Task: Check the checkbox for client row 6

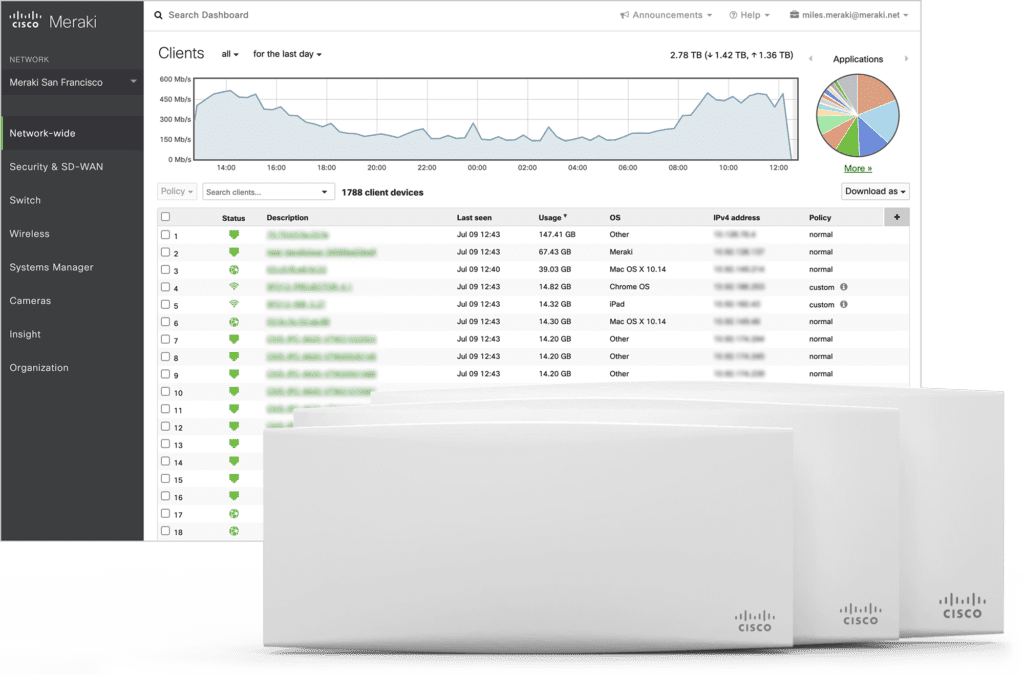Action: click(x=165, y=322)
